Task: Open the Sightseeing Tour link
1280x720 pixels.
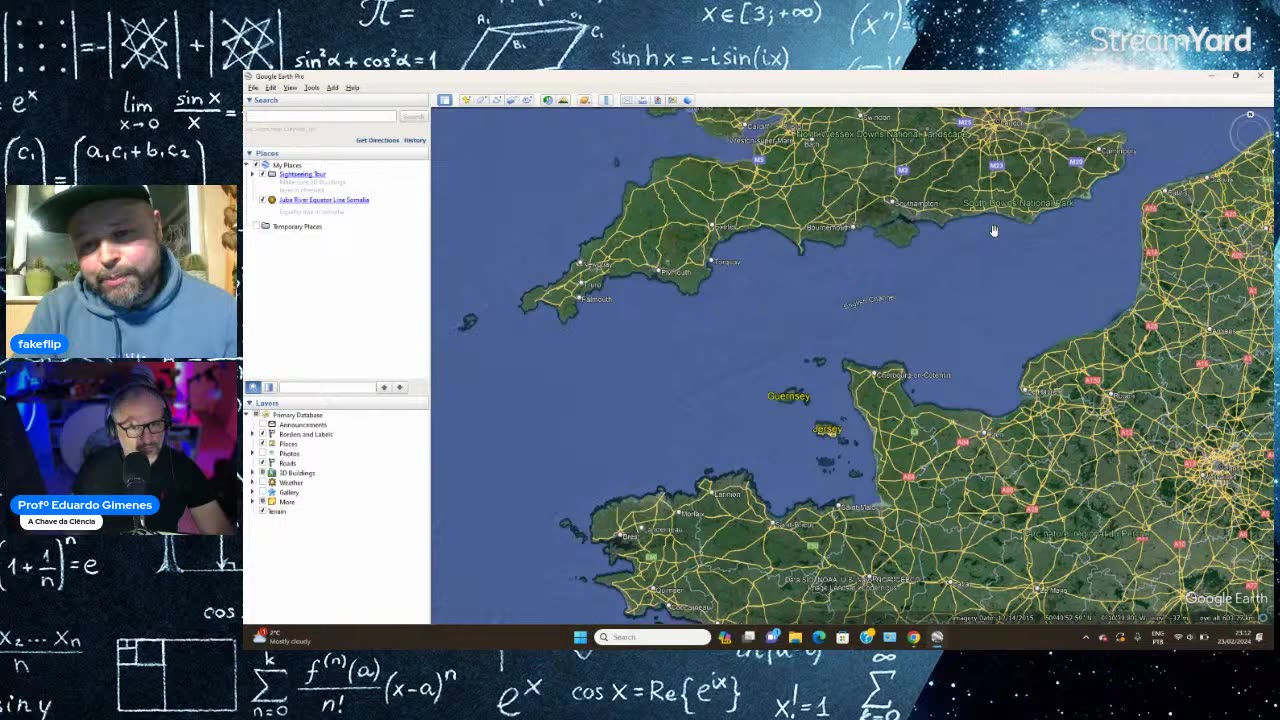Action: pyautogui.click(x=302, y=174)
